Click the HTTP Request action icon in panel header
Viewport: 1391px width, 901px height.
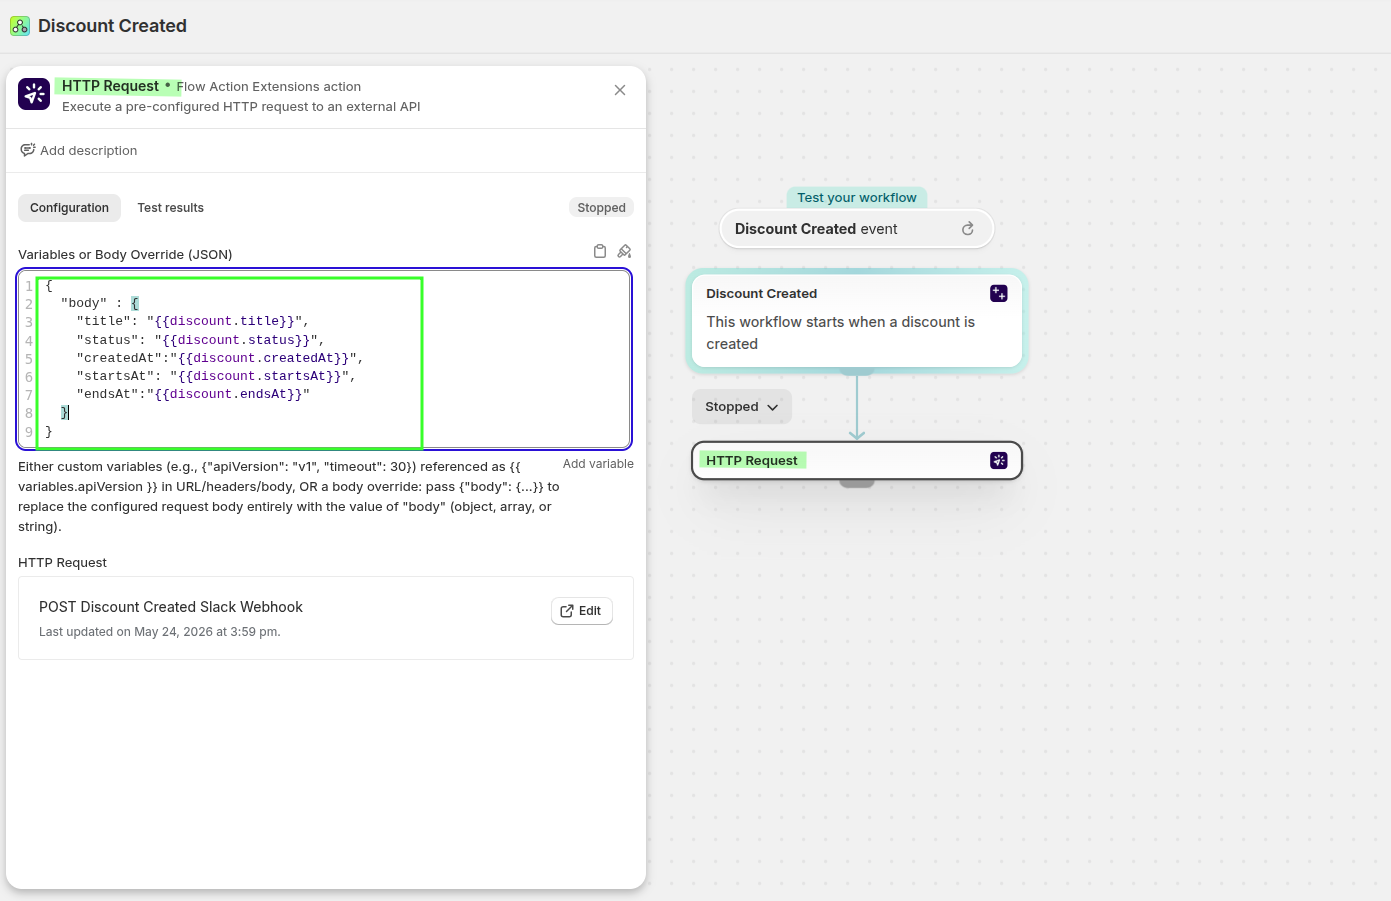coord(34,94)
